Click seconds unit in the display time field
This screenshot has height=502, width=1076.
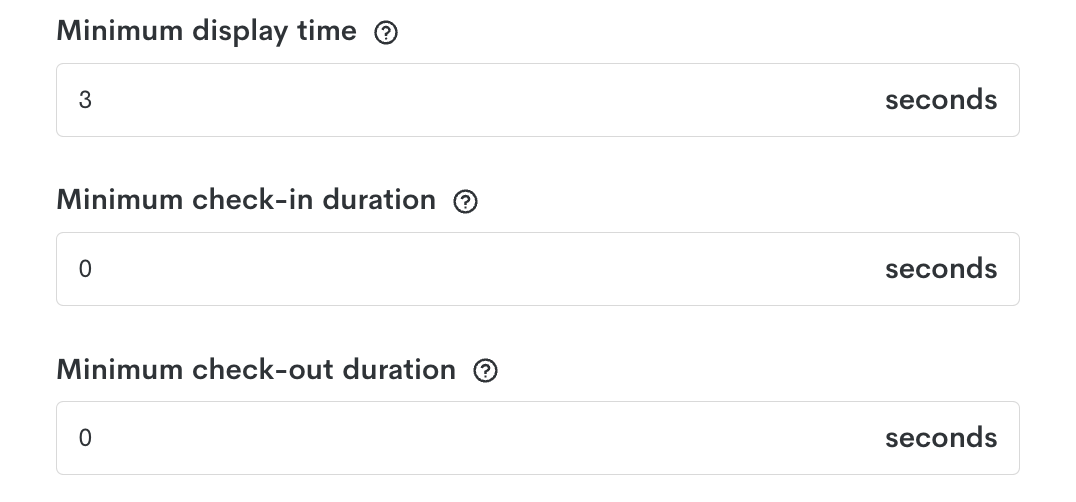(x=941, y=100)
